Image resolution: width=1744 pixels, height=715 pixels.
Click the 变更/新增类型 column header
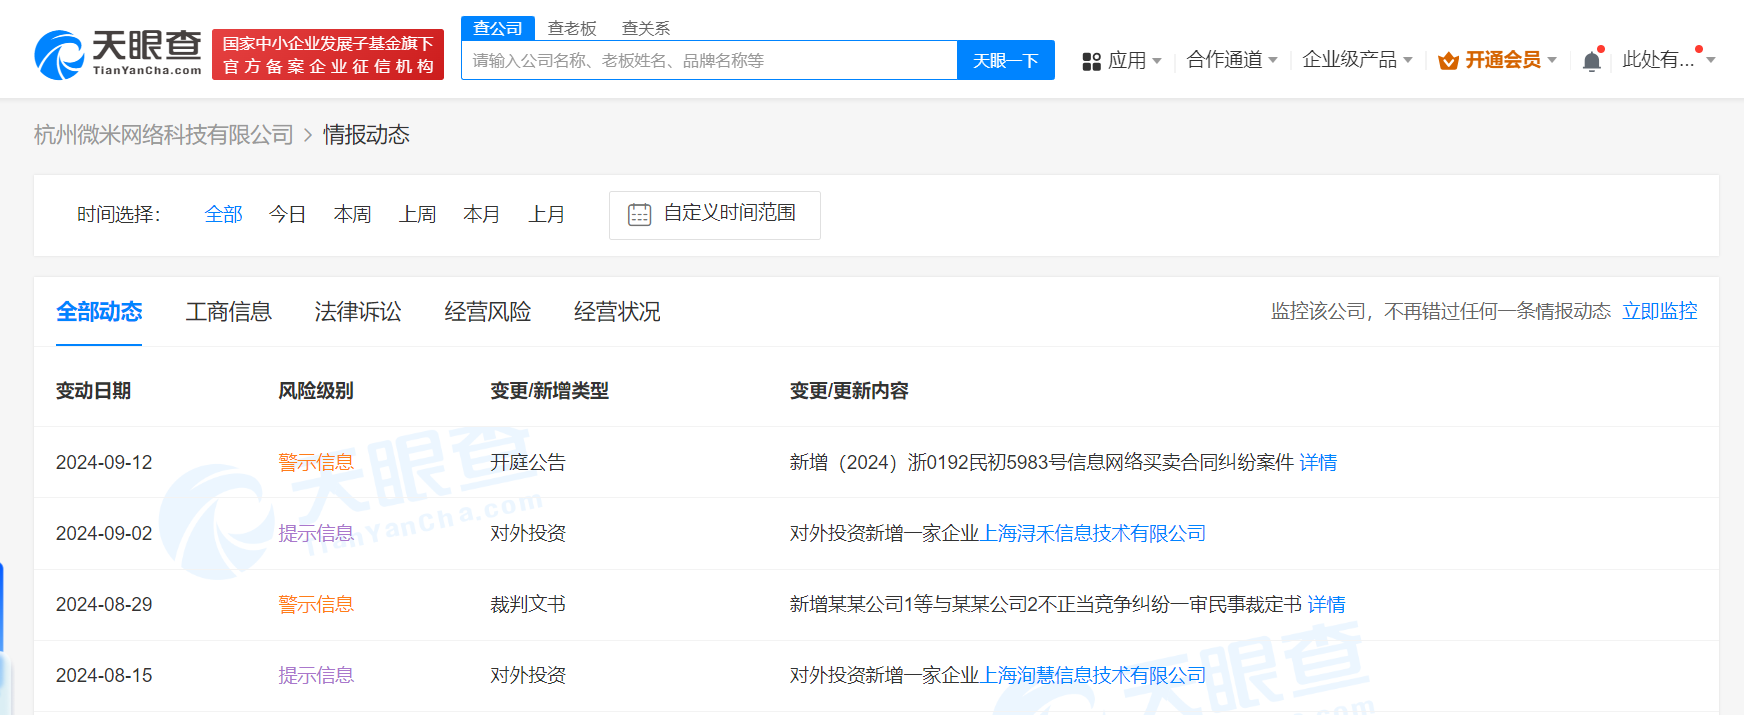point(549,391)
